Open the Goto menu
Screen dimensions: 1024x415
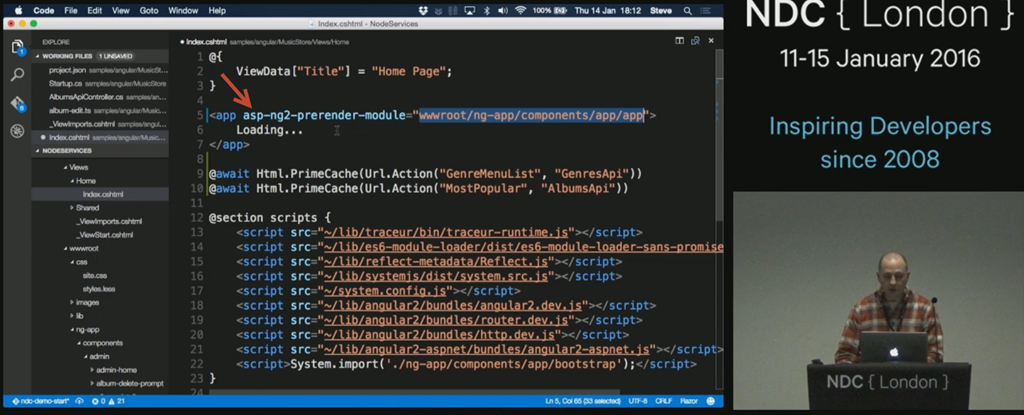click(x=149, y=10)
